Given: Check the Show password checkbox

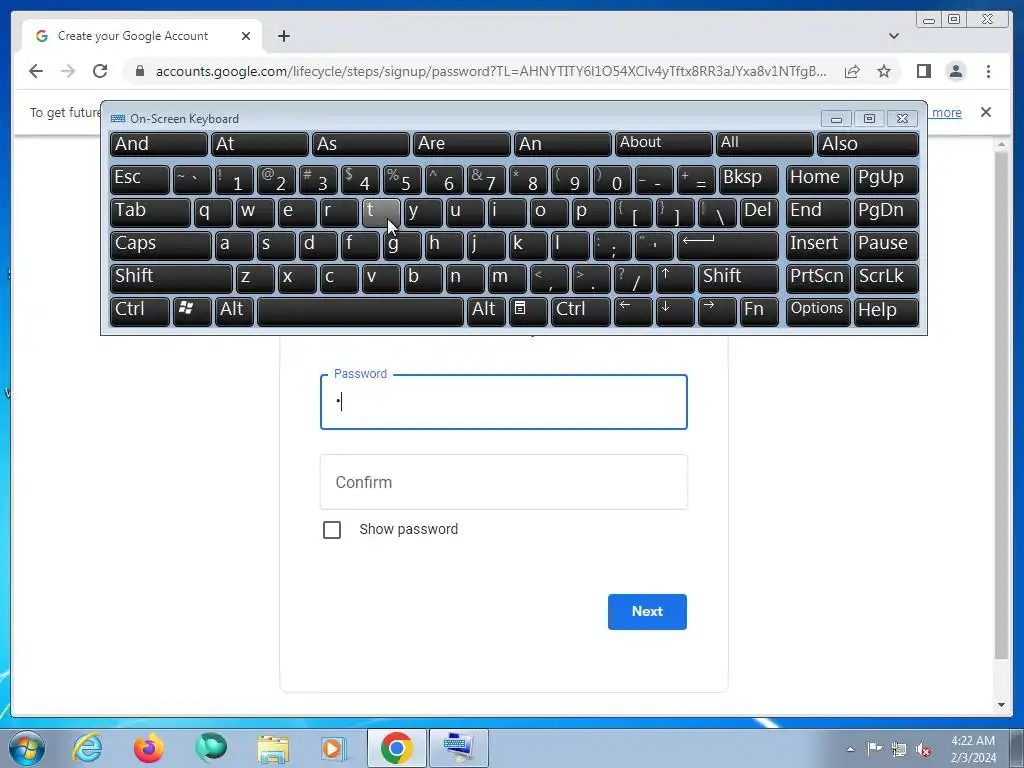Looking at the screenshot, I should click(x=332, y=530).
